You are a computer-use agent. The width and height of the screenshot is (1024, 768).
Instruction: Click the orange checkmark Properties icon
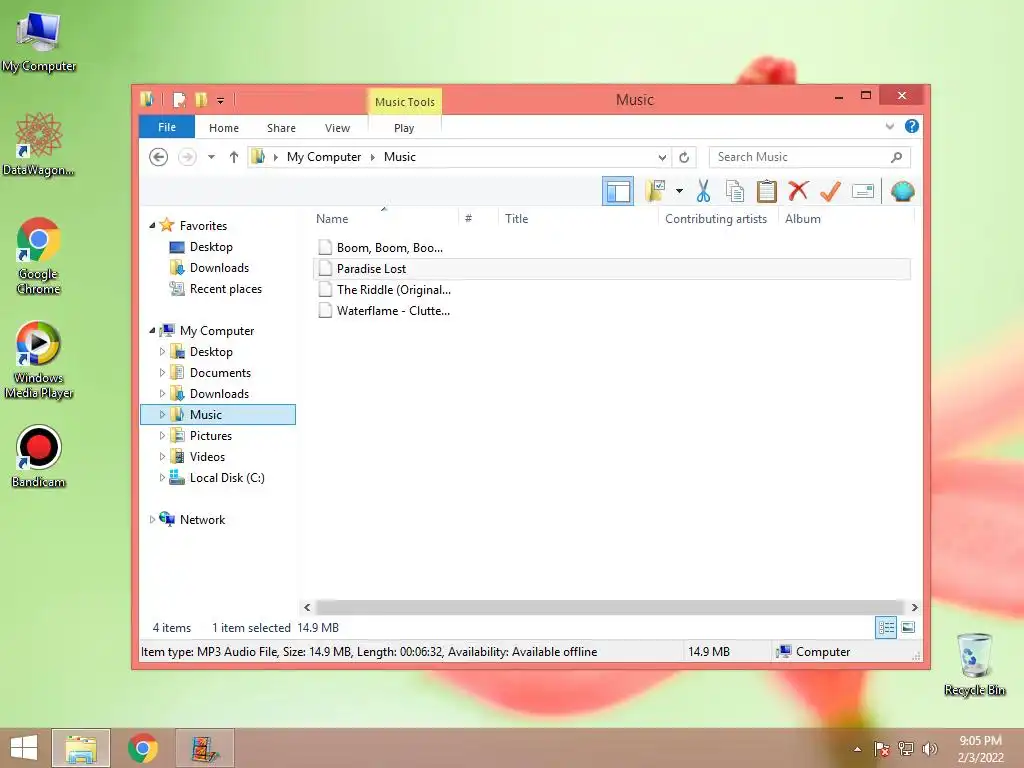click(x=830, y=191)
